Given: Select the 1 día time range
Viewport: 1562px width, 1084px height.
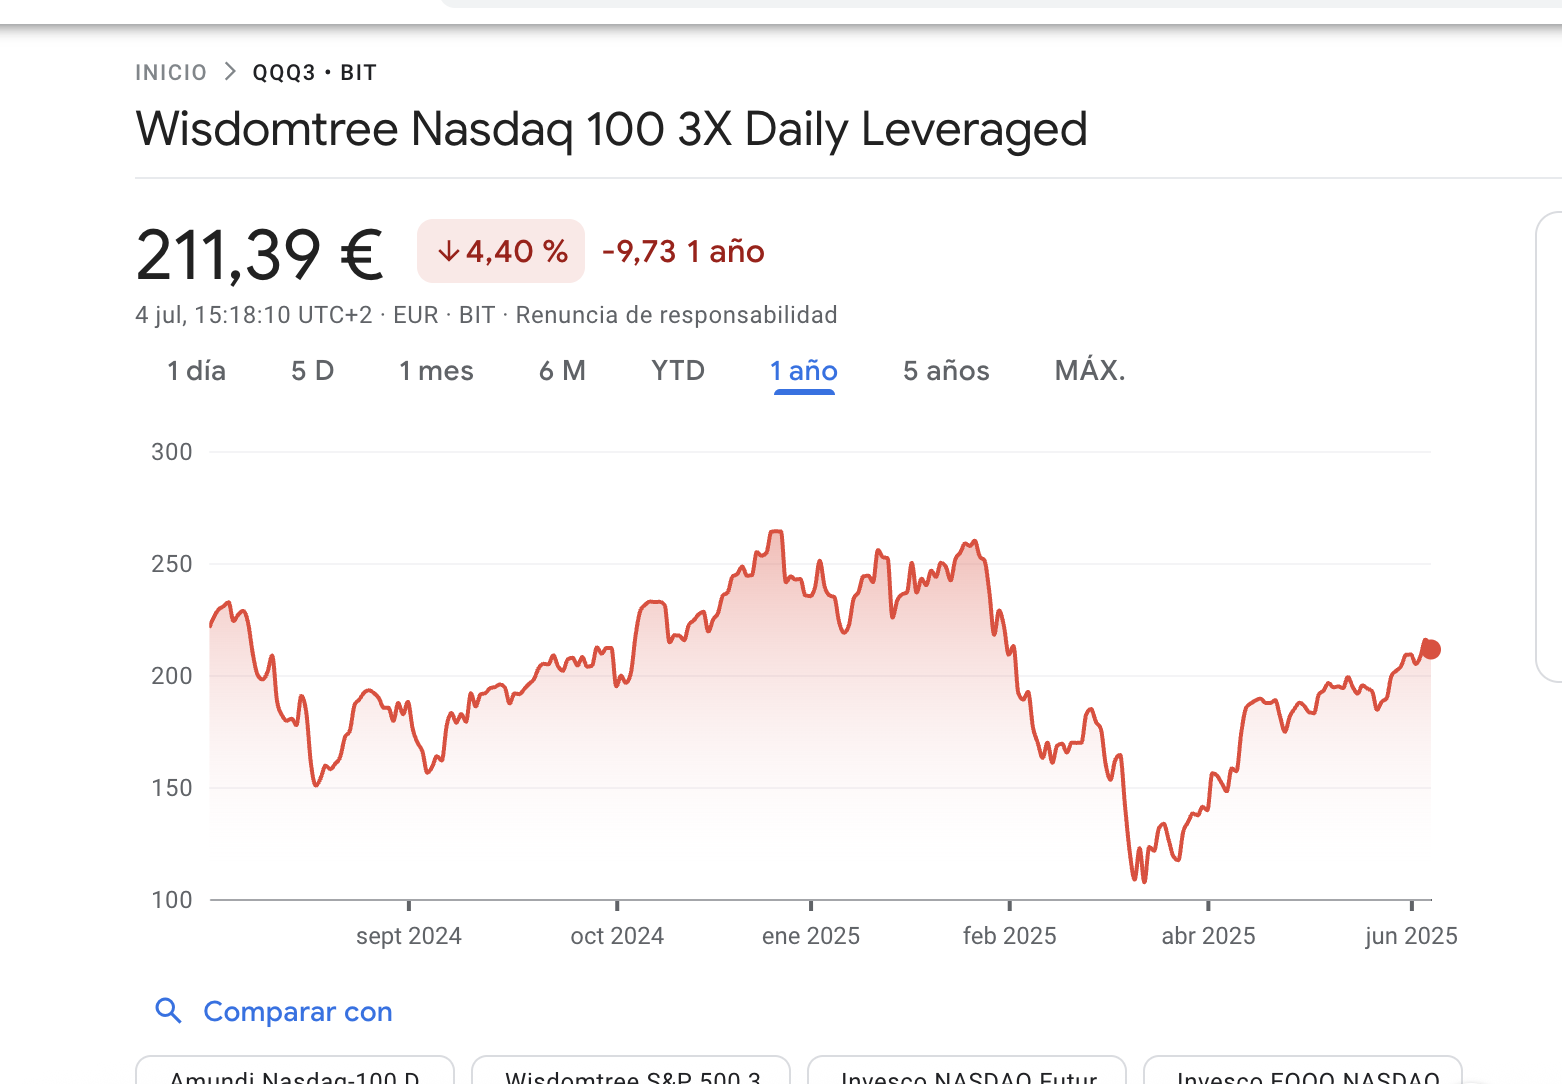Looking at the screenshot, I should [196, 371].
